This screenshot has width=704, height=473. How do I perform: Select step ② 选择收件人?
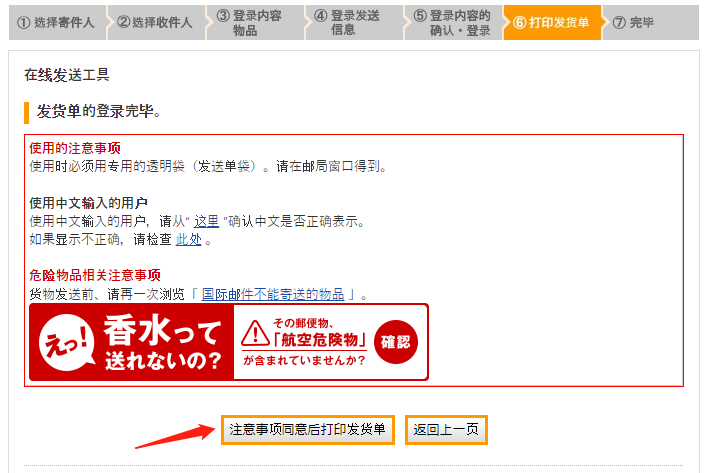pos(156,22)
